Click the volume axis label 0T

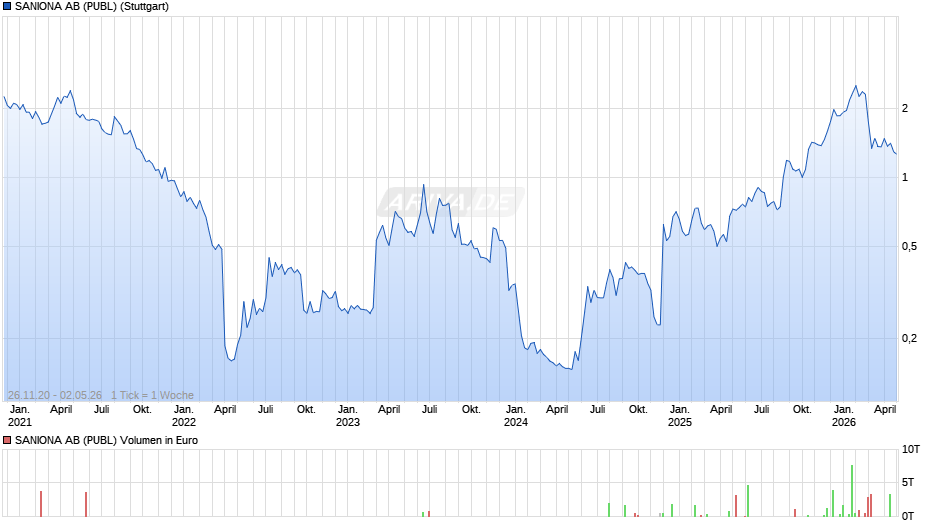(x=908, y=516)
